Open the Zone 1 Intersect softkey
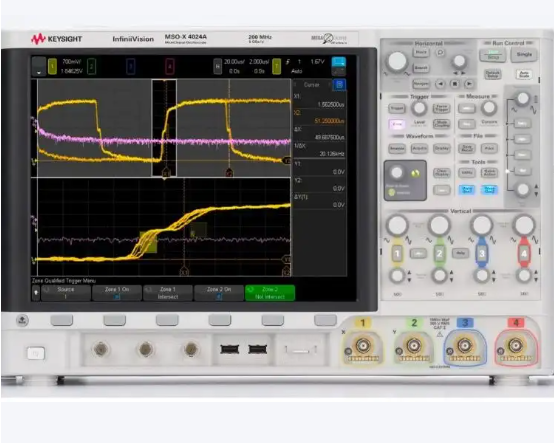 168,293
